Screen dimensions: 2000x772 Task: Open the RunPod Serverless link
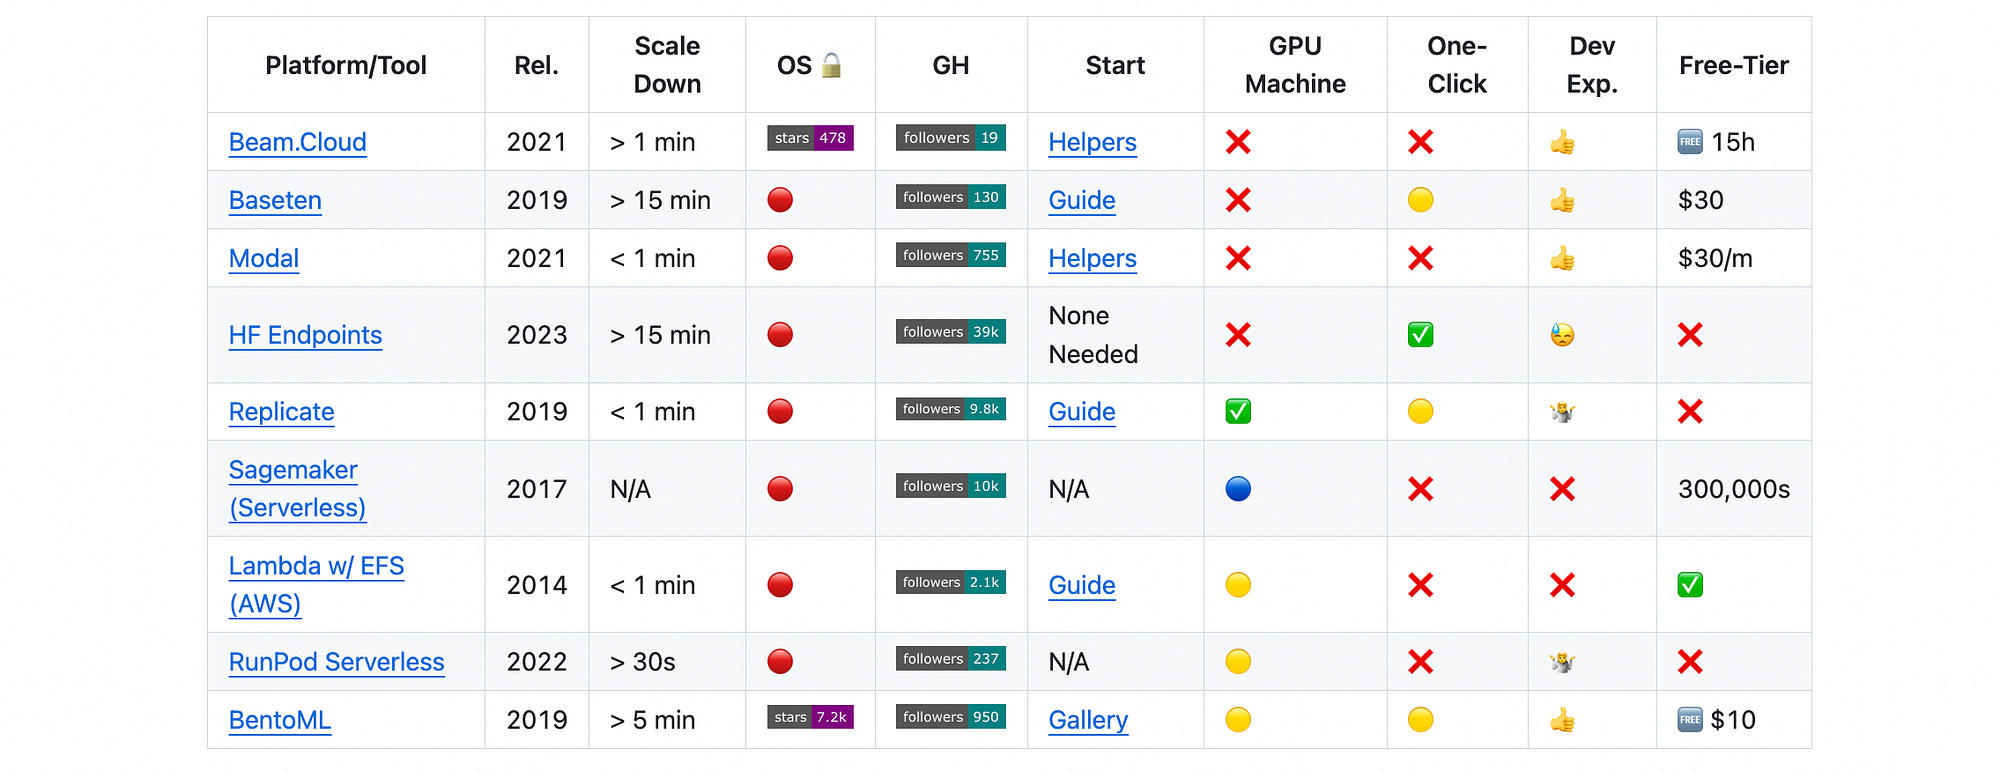coord(336,662)
